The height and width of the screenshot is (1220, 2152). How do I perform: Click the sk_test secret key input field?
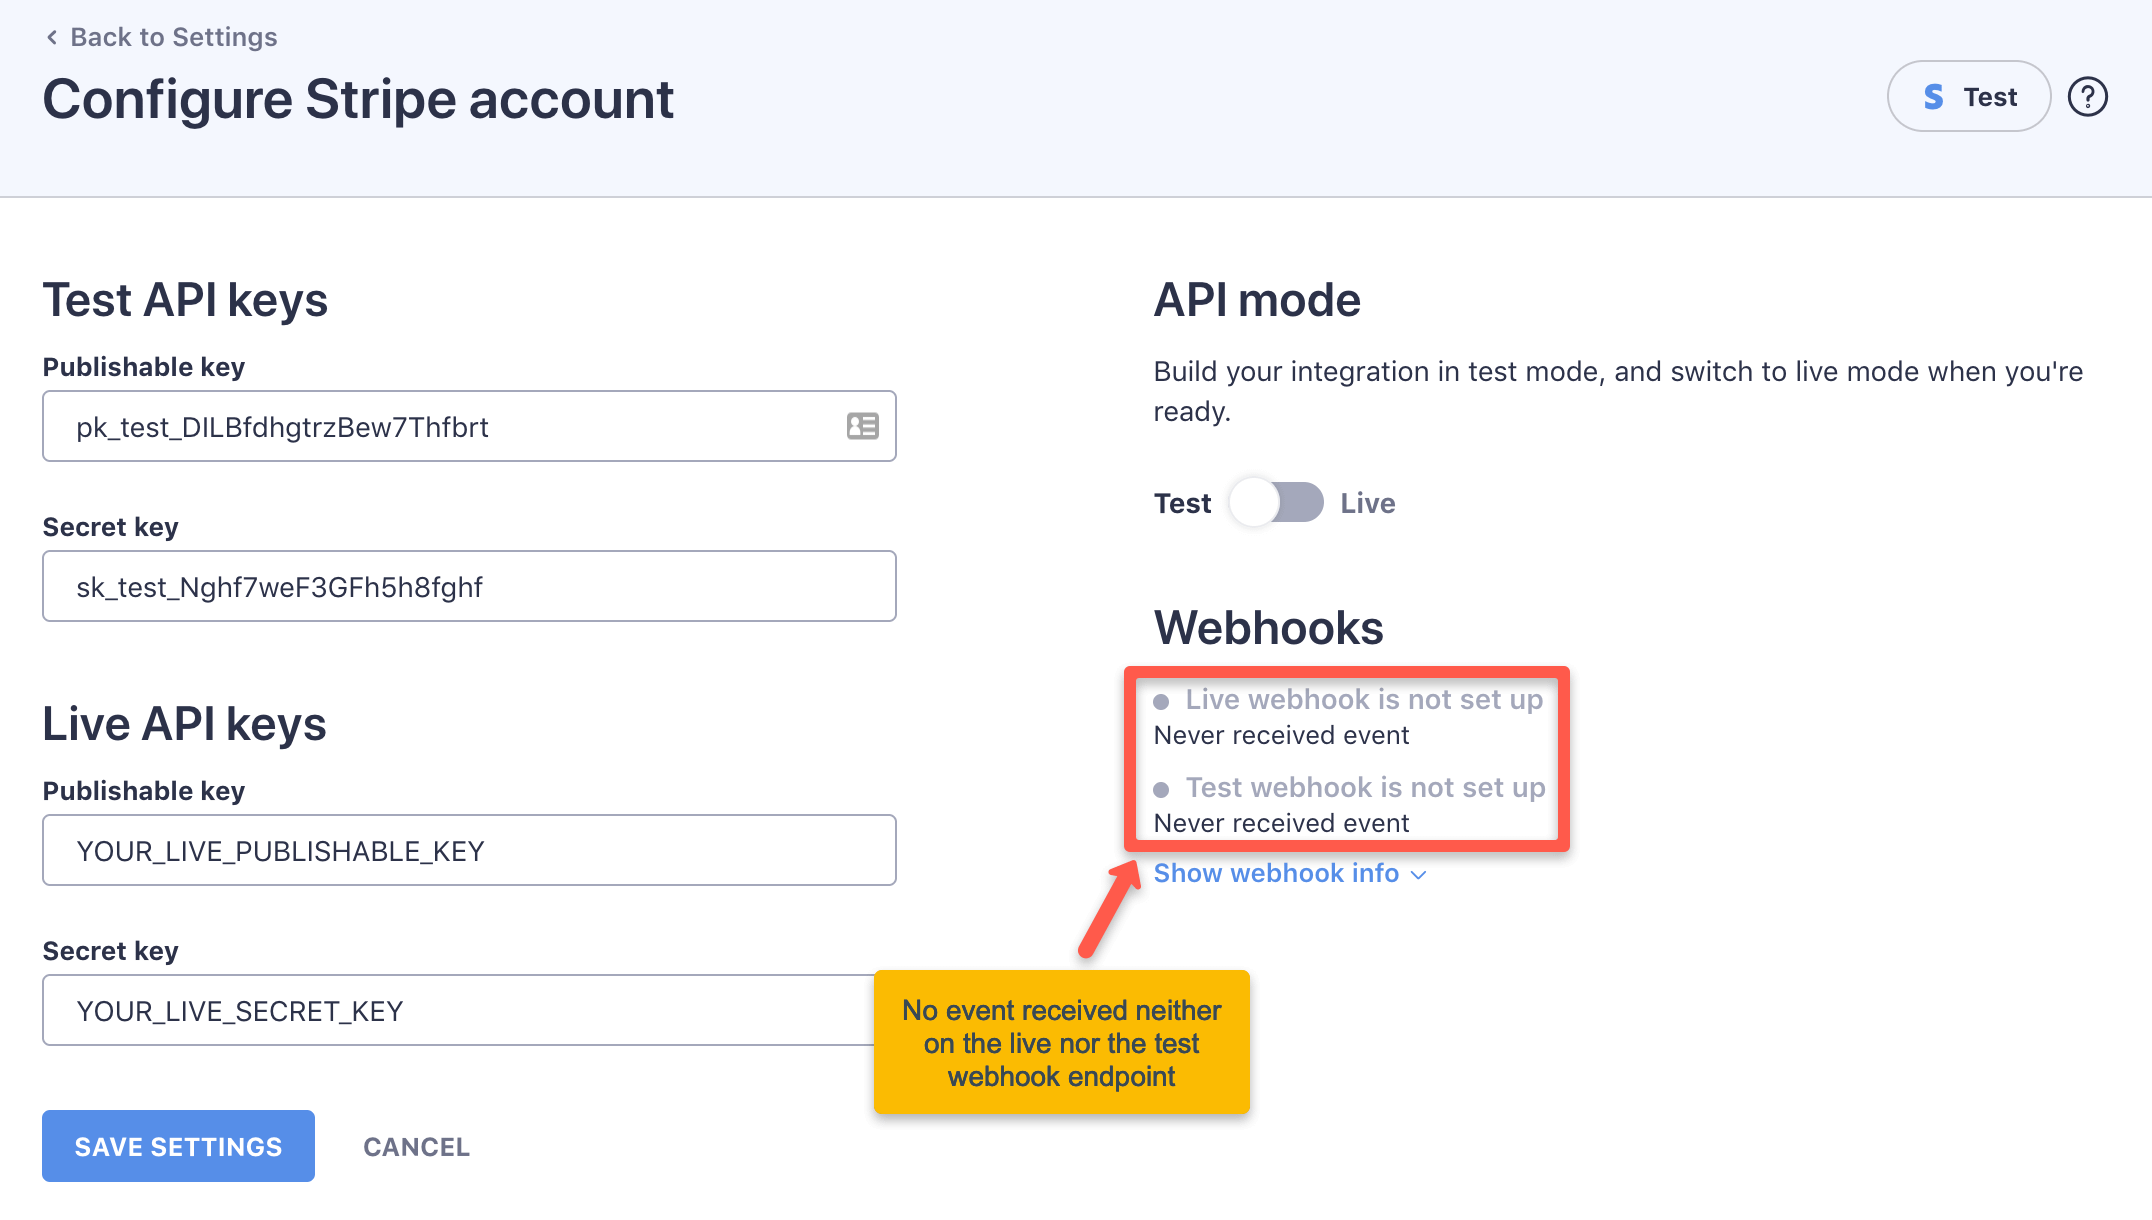pyautogui.click(x=468, y=586)
